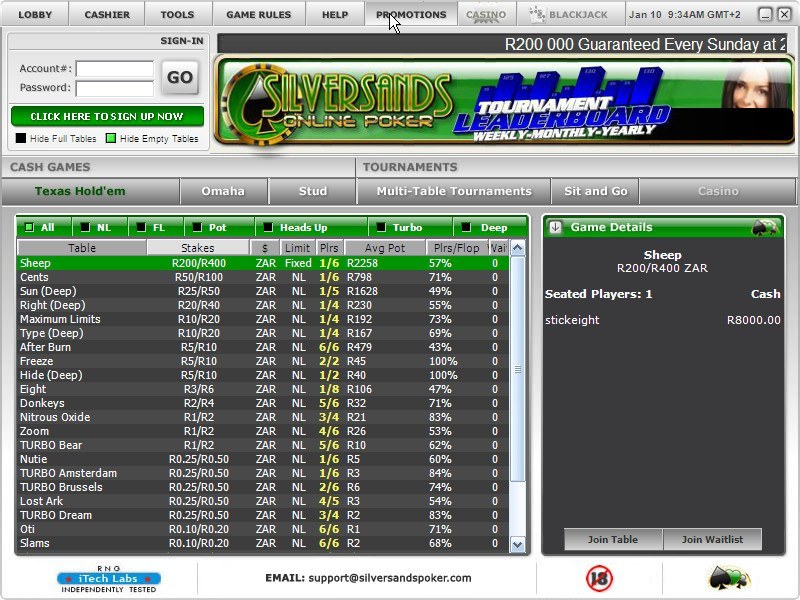Click the card suits icon in footer
Screen dimensions: 800x600
(729, 578)
